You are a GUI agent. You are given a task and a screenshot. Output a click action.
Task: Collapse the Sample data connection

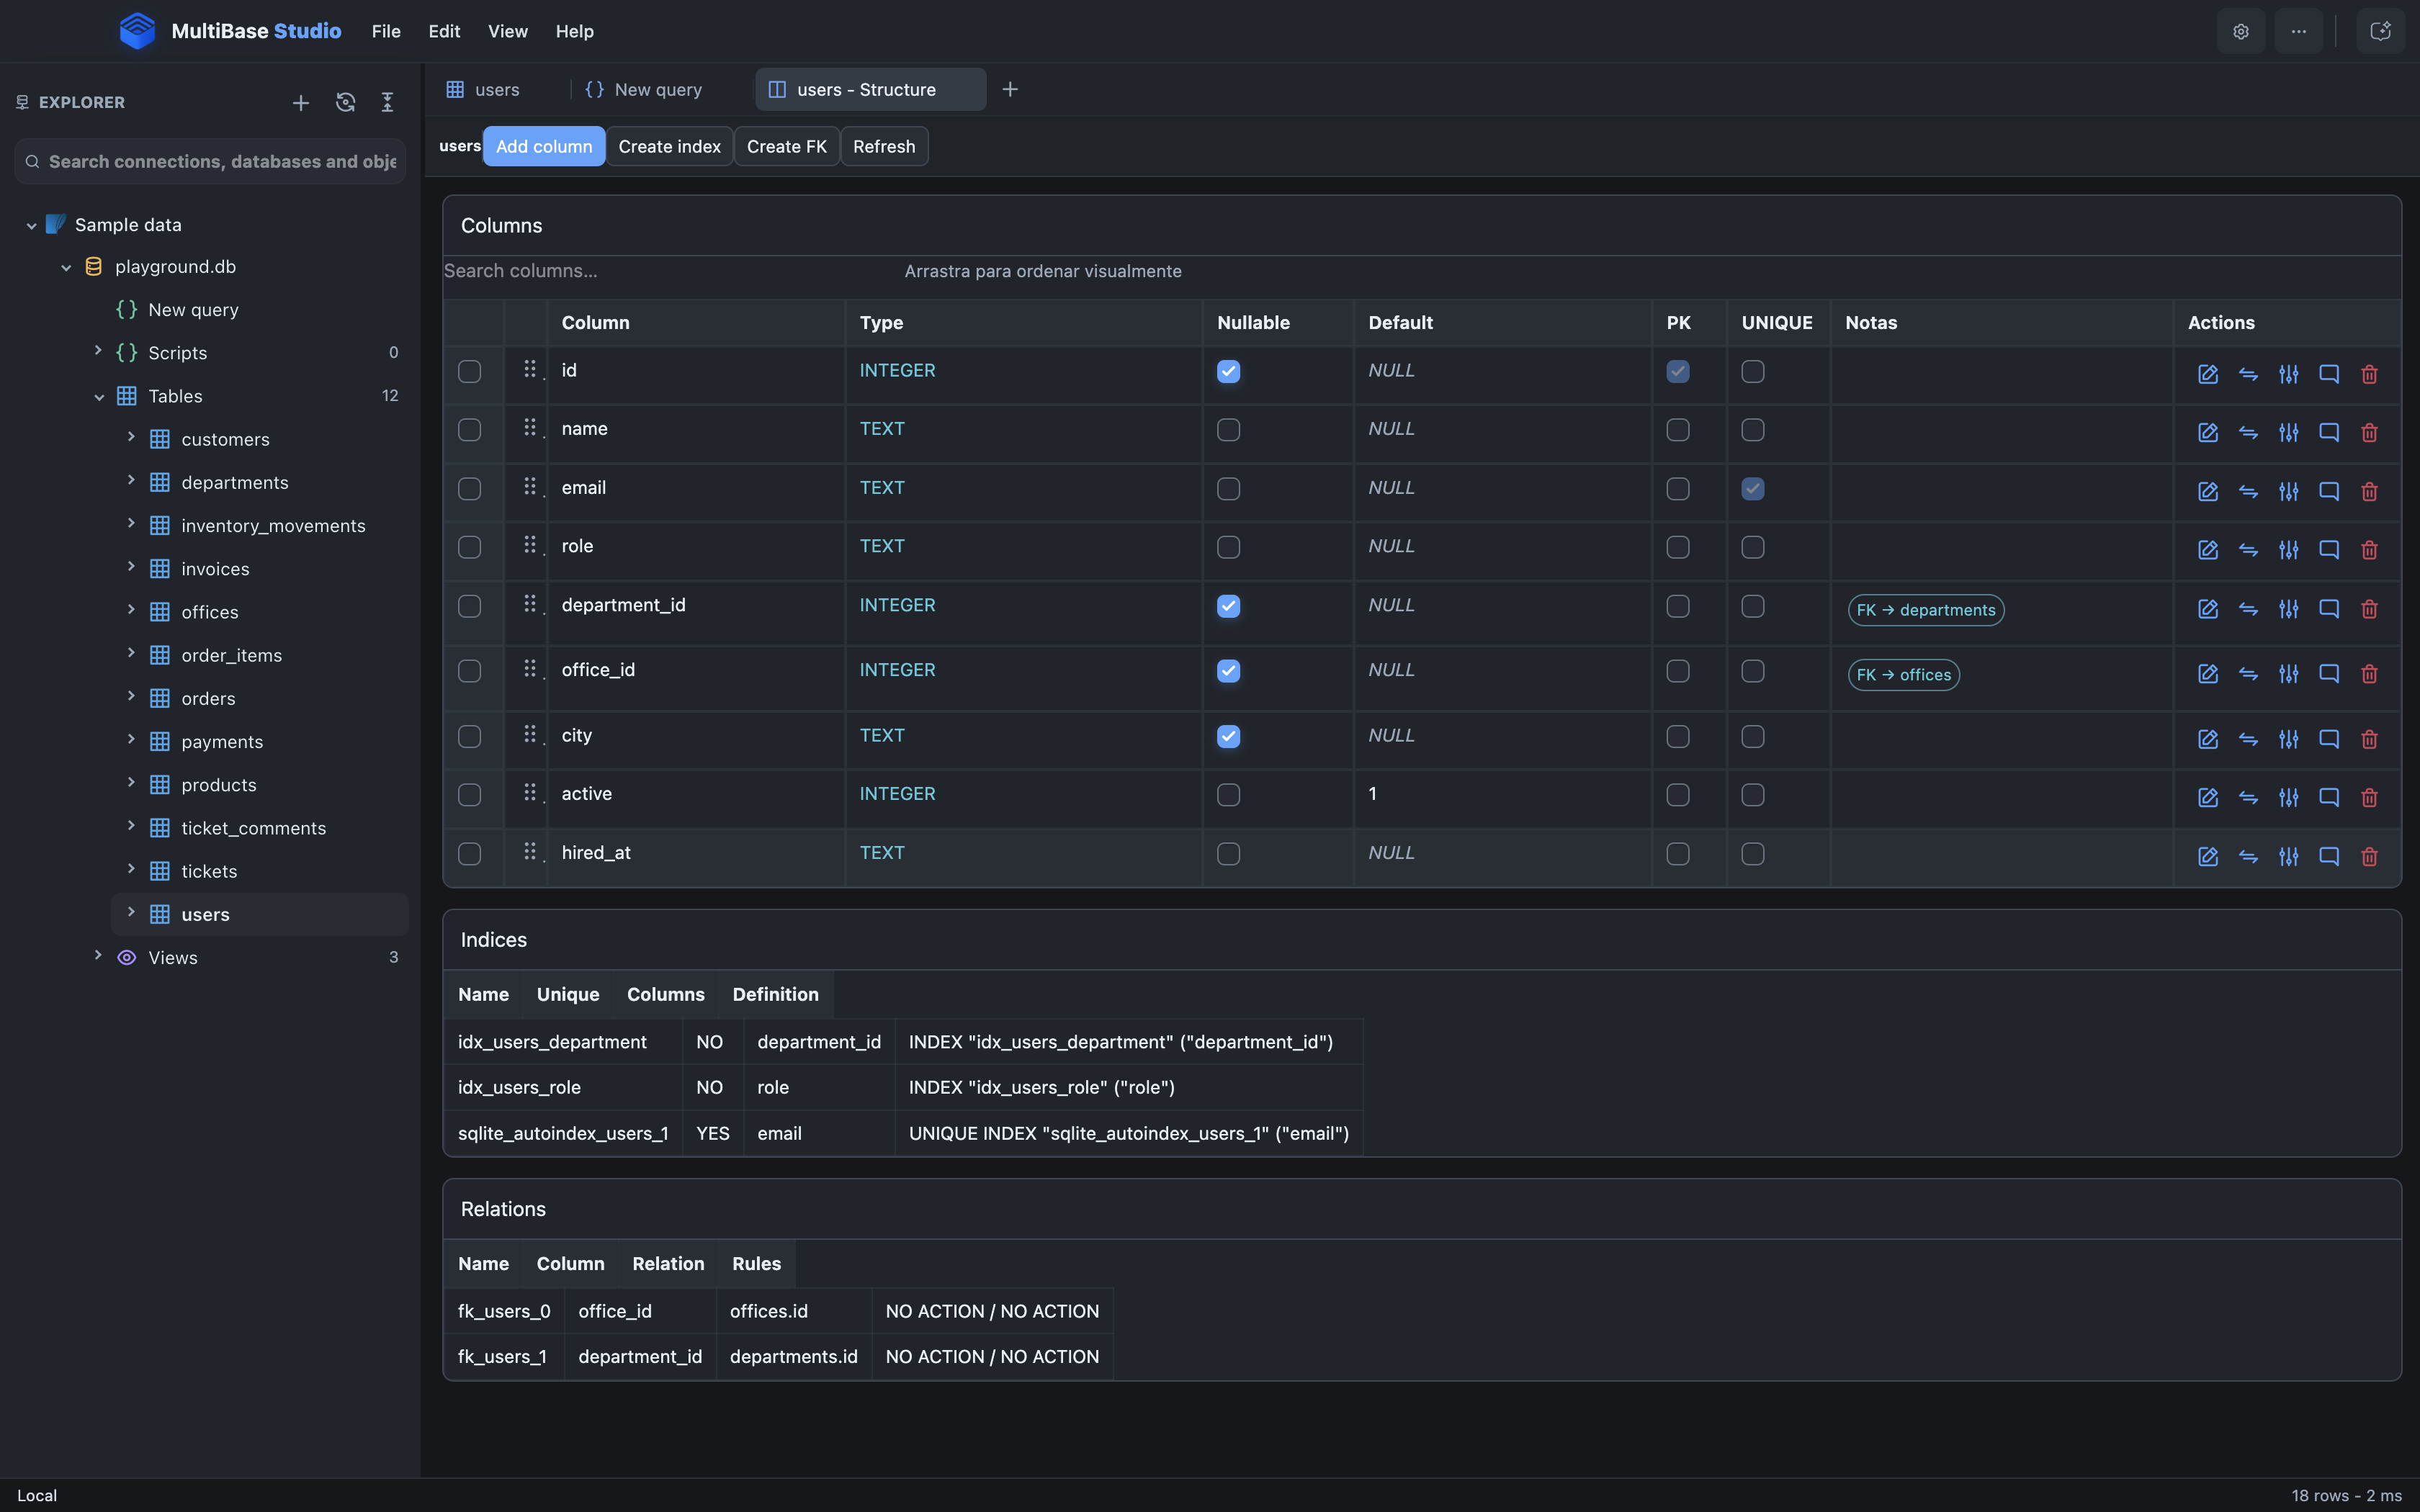click(x=31, y=225)
